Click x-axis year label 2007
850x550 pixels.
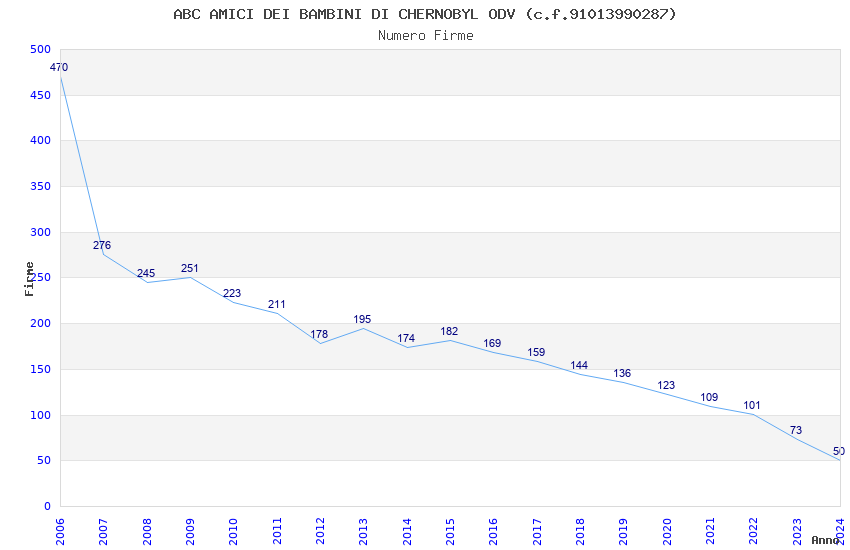pos(103,532)
